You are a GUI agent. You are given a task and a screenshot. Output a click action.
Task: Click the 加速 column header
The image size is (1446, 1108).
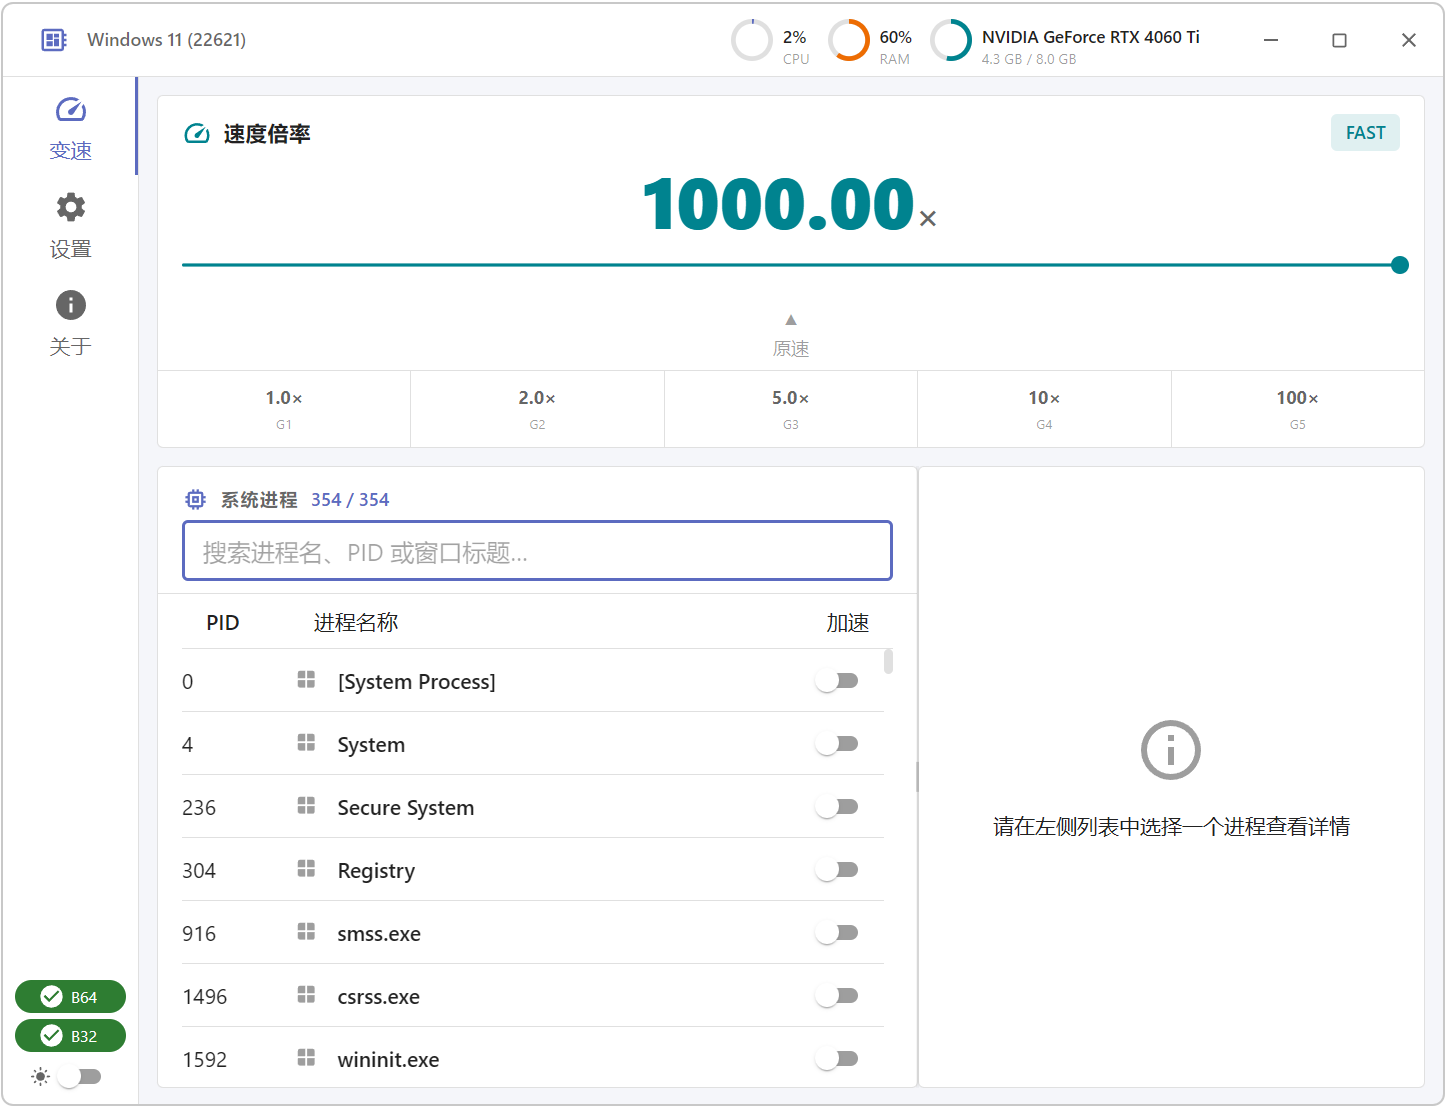tap(847, 623)
